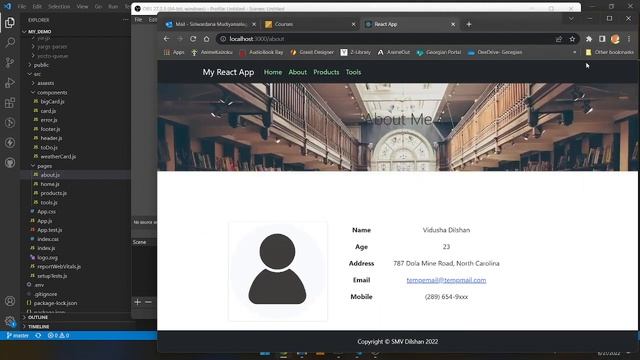640x360 pixels.
Task: Go to Tools in the React app navbar
Action: click(353, 72)
